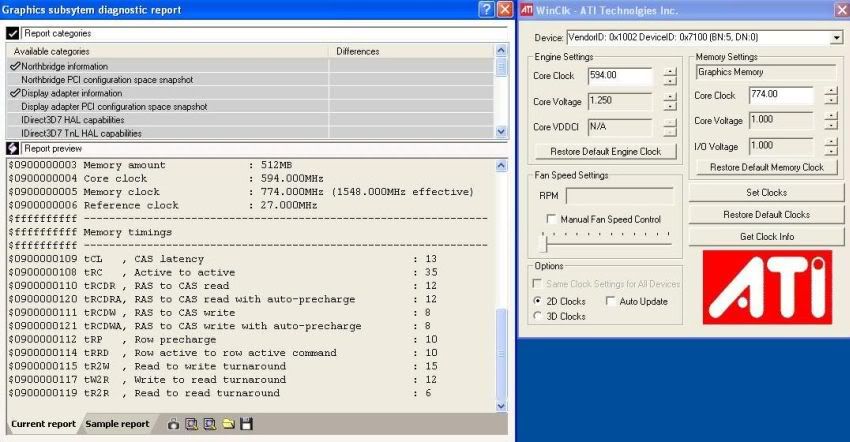Click the Report categories checkmark icon

pyautogui.click(x=13, y=33)
